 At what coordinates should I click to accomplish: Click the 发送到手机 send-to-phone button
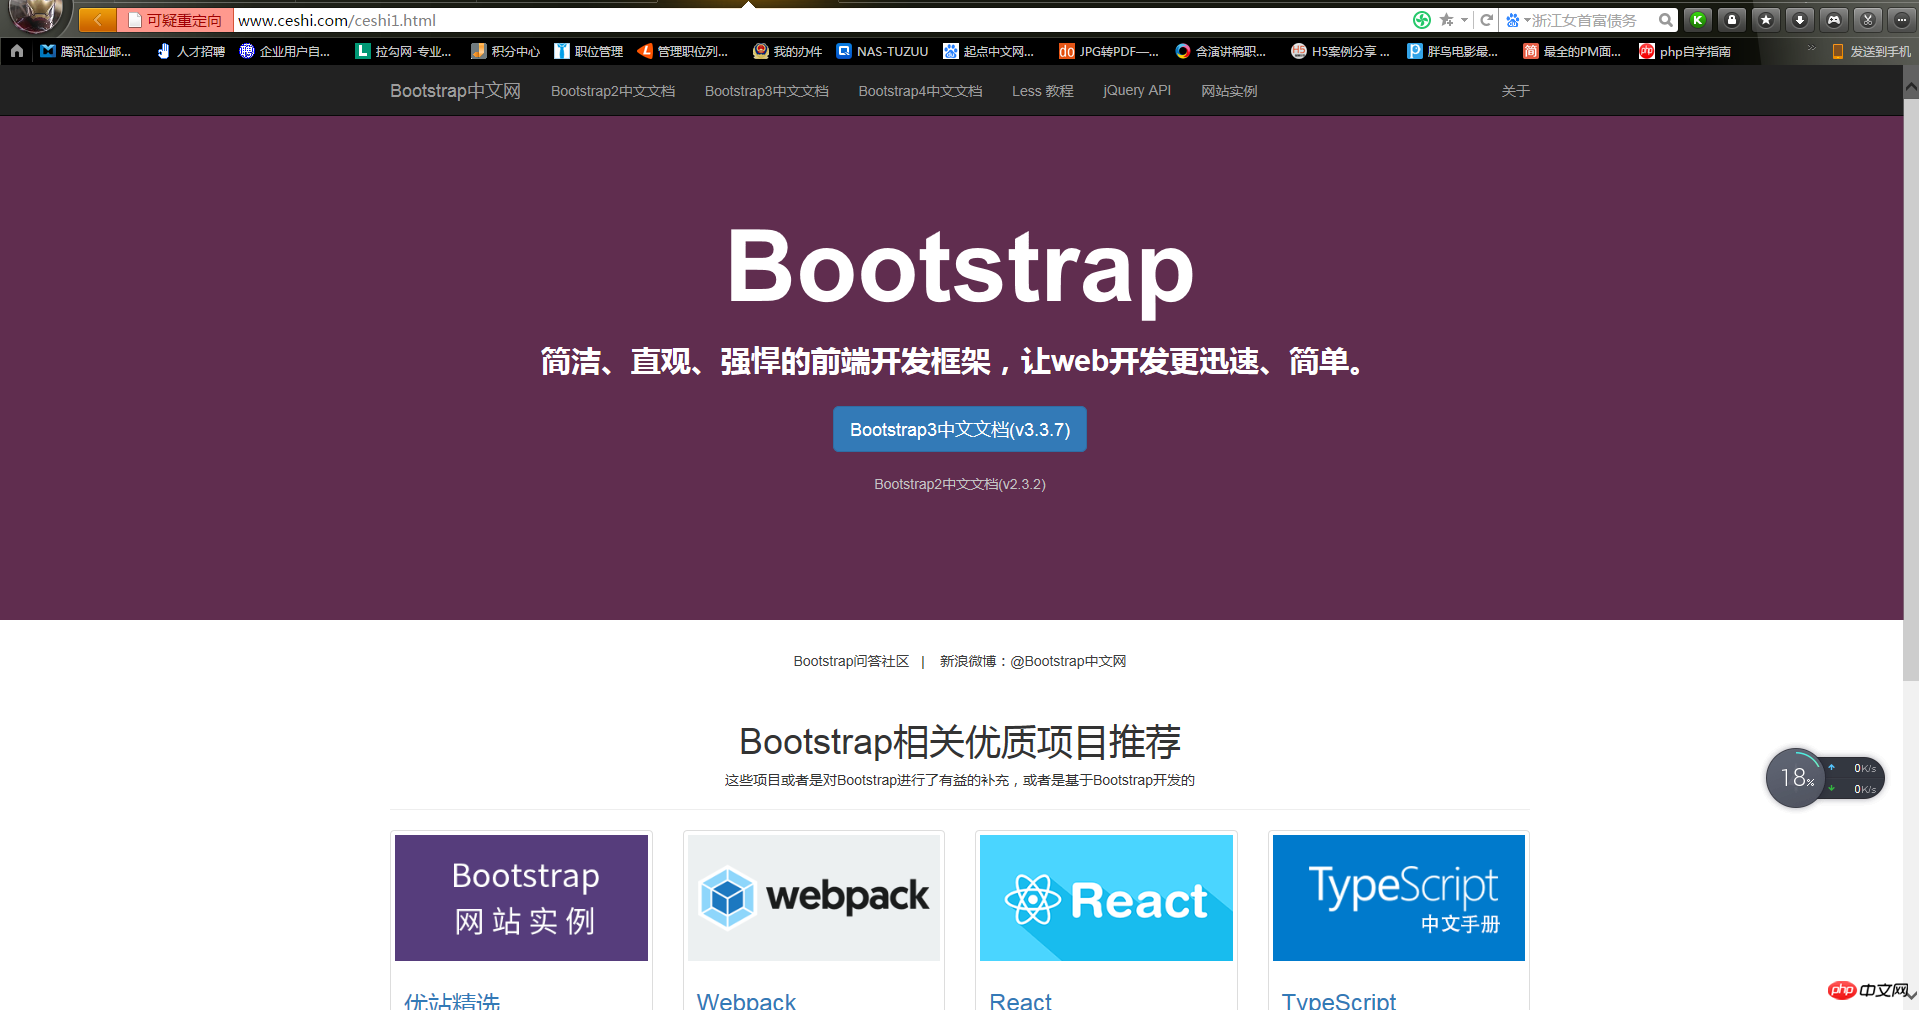click(x=1871, y=51)
